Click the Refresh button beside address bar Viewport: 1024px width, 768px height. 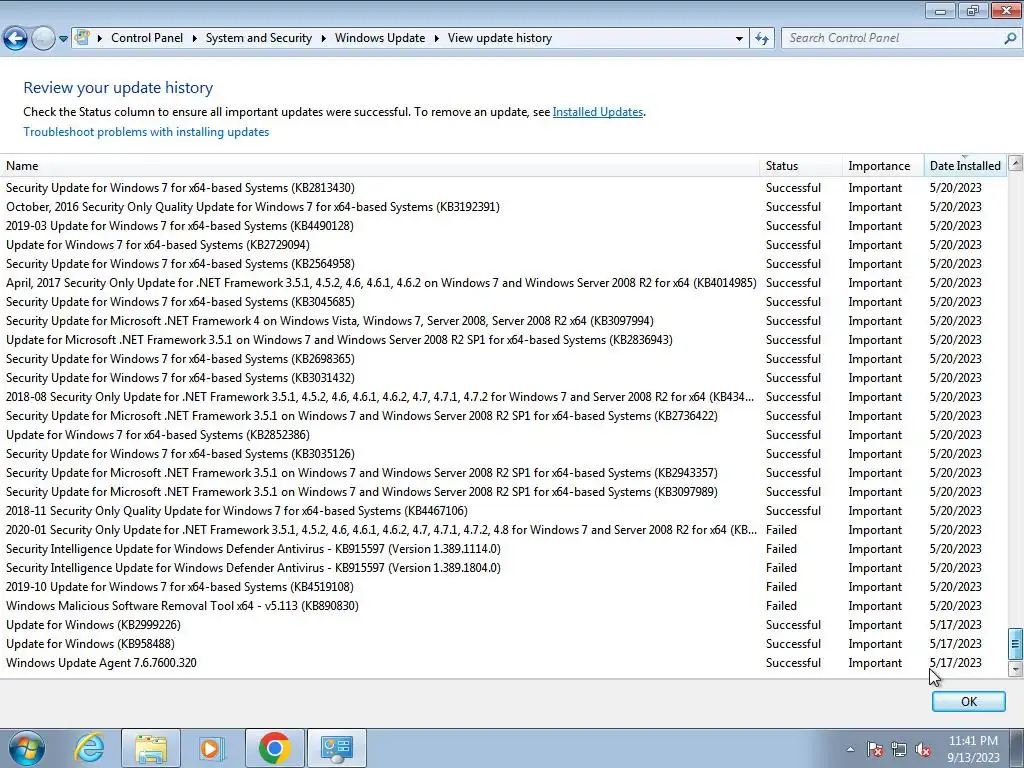pos(761,39)
